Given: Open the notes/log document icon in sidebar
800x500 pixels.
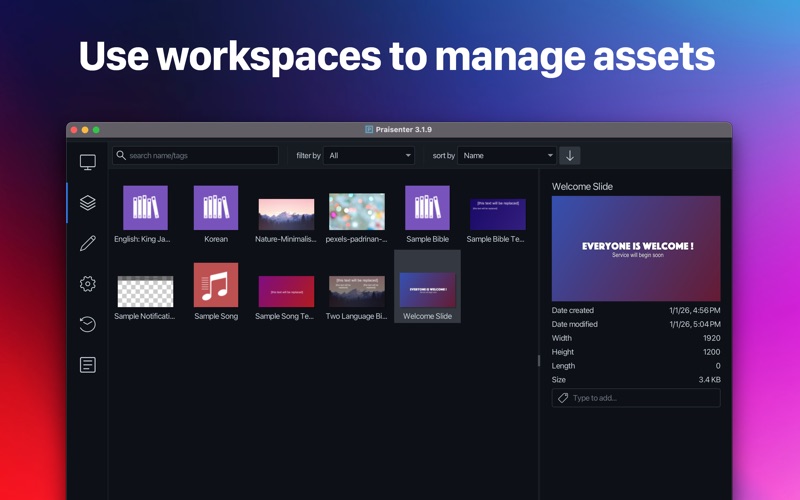Looking at the screenshot, I should 88,365.
